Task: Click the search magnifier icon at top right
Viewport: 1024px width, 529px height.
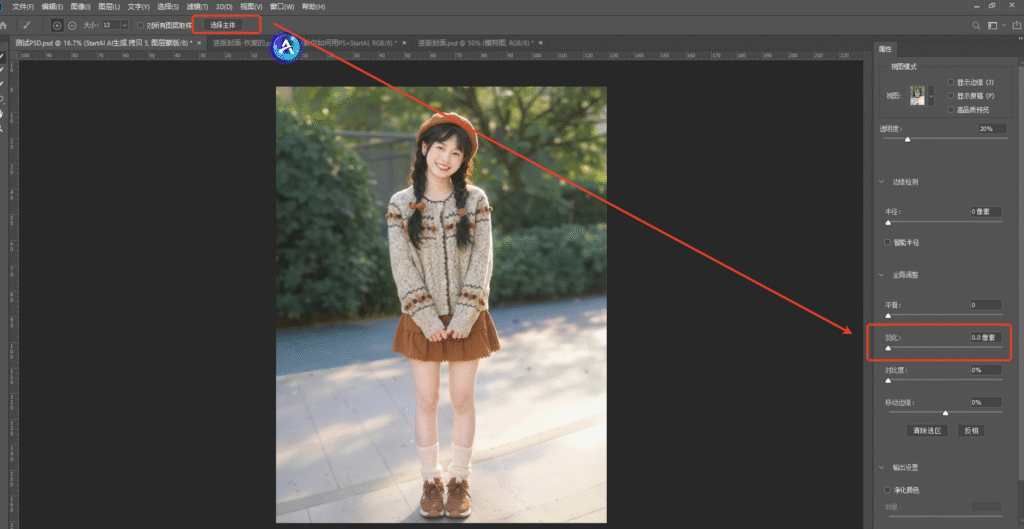Action: [x=977, y=25]
